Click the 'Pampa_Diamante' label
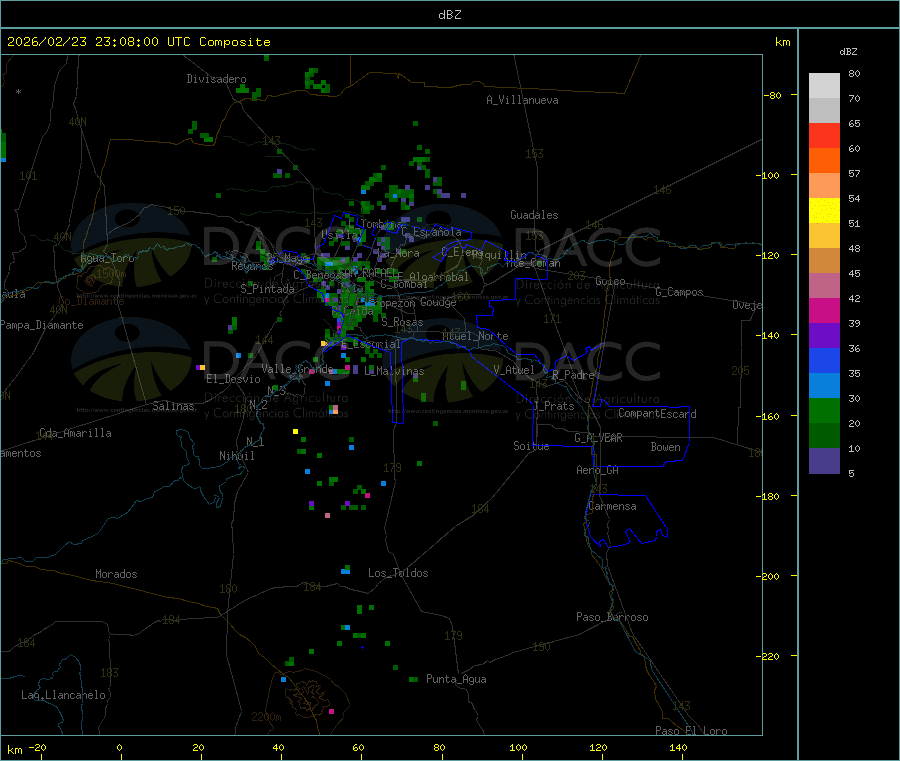Viewport: 900px width, 761px height. [42, 325]
